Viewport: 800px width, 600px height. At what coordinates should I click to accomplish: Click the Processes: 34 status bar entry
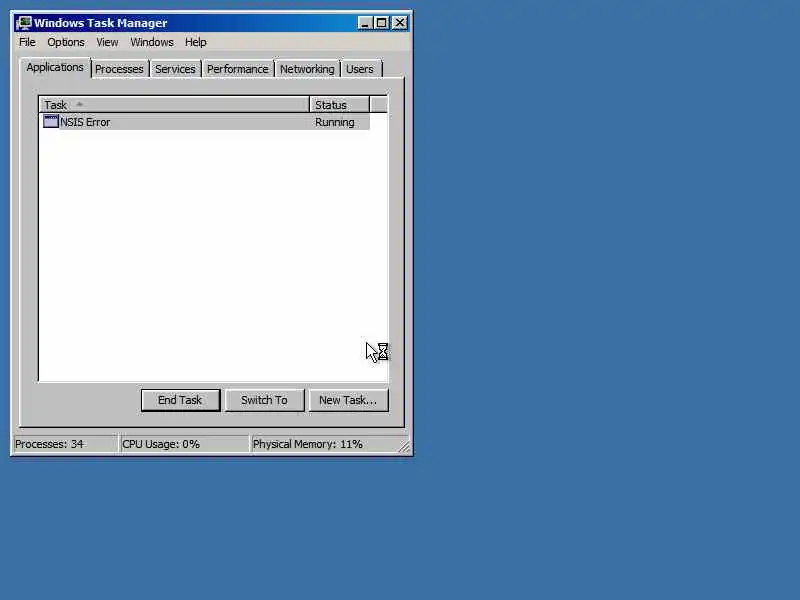65,444
